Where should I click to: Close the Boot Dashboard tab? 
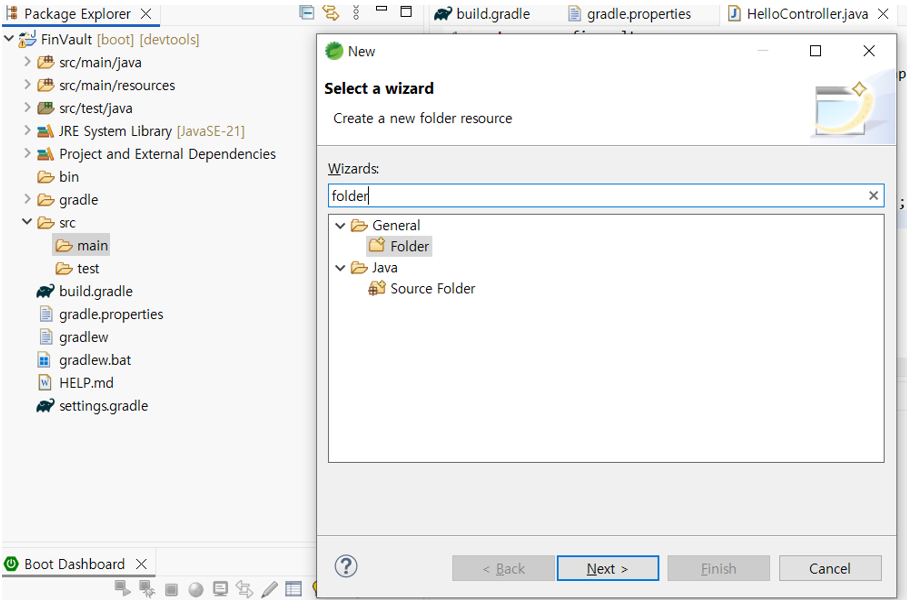(141, 564)
